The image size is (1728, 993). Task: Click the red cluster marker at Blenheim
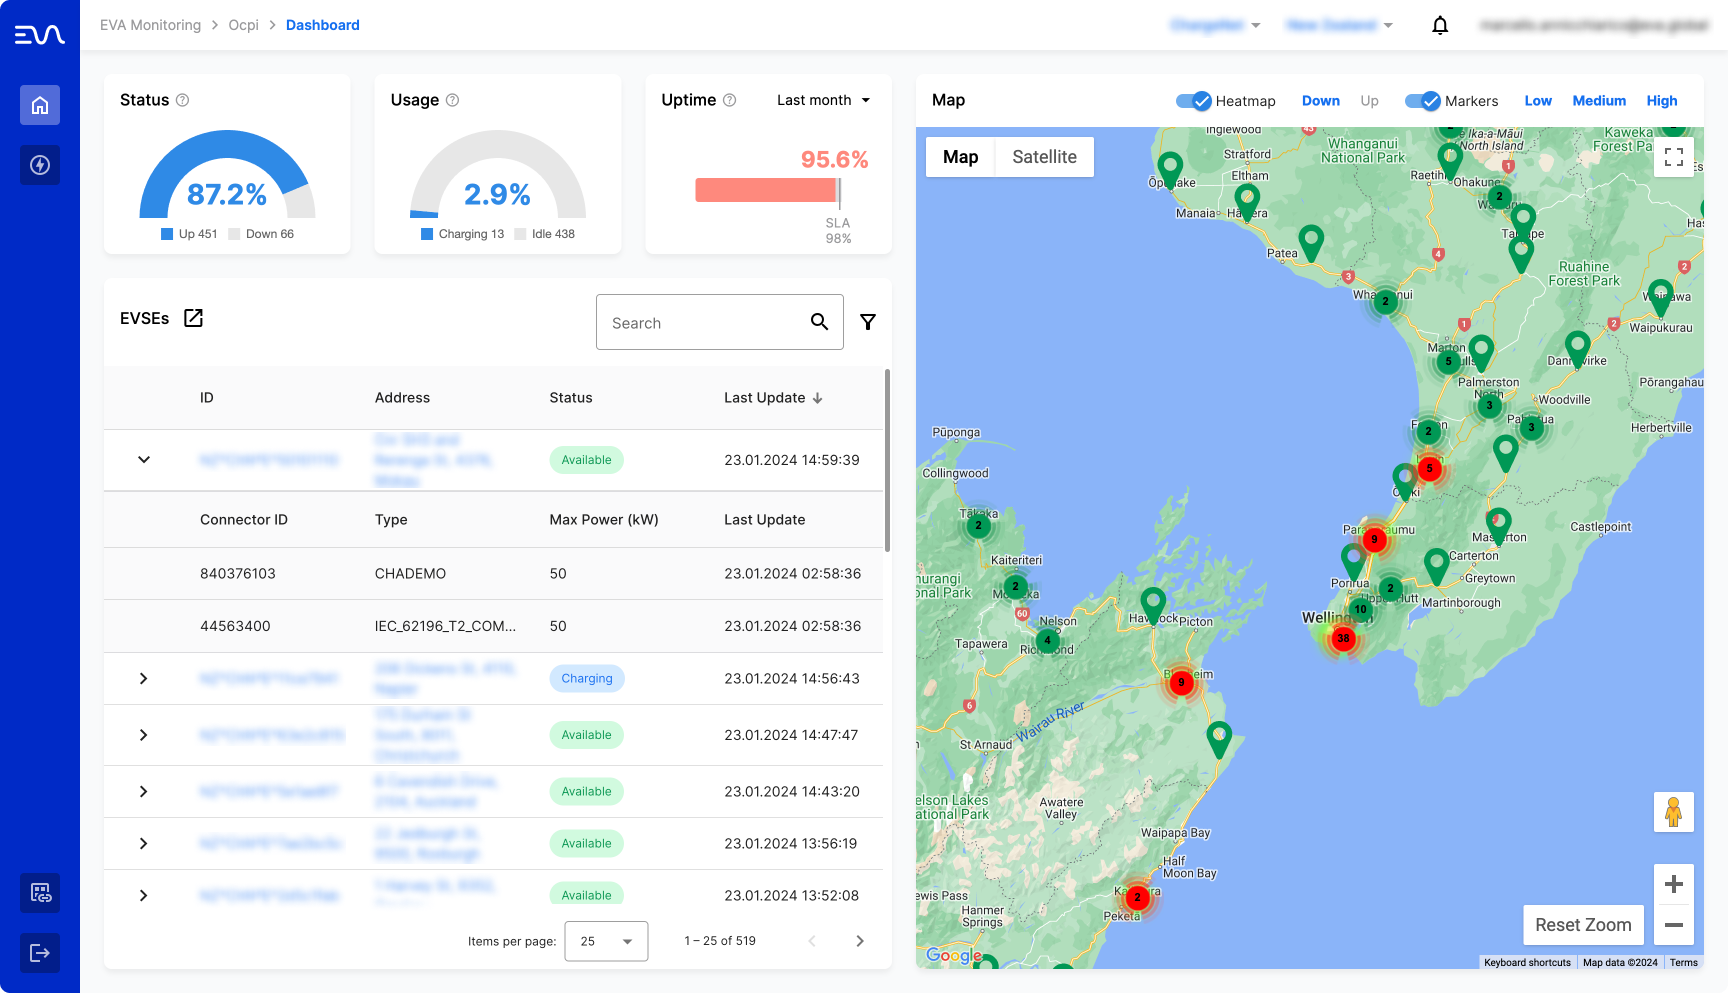(x=1181, y=683)
